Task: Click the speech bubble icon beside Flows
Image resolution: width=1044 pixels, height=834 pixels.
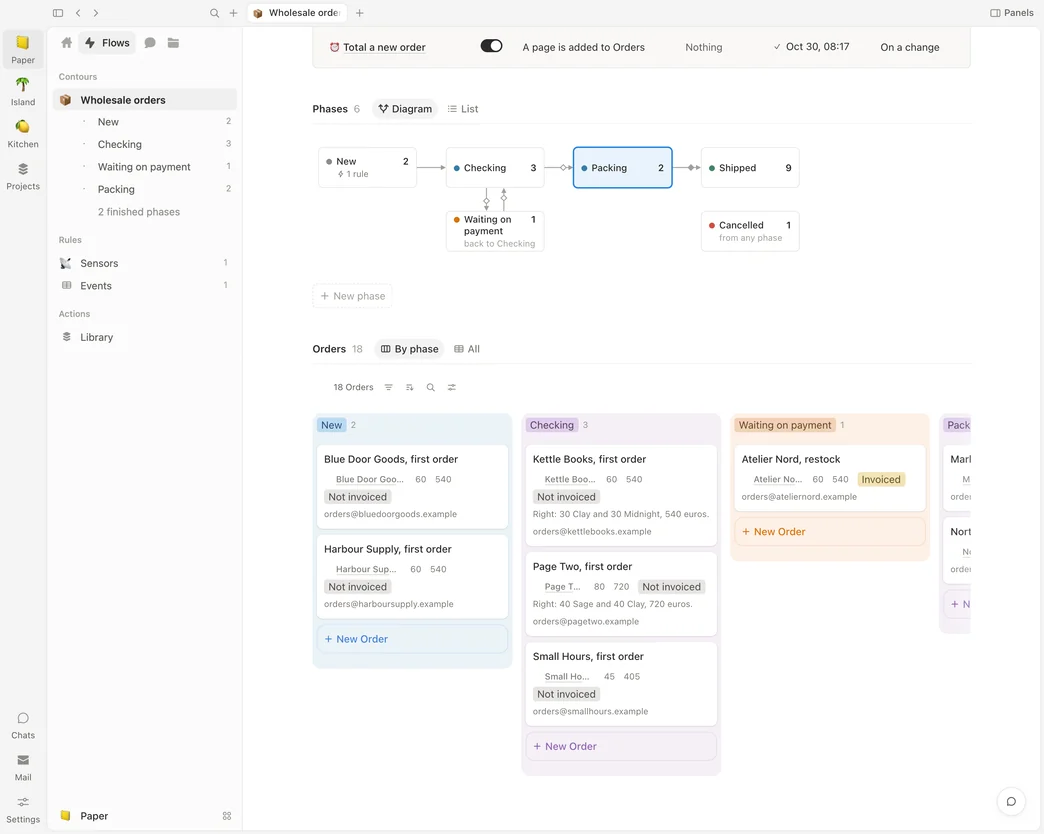Action: (150, 43)
